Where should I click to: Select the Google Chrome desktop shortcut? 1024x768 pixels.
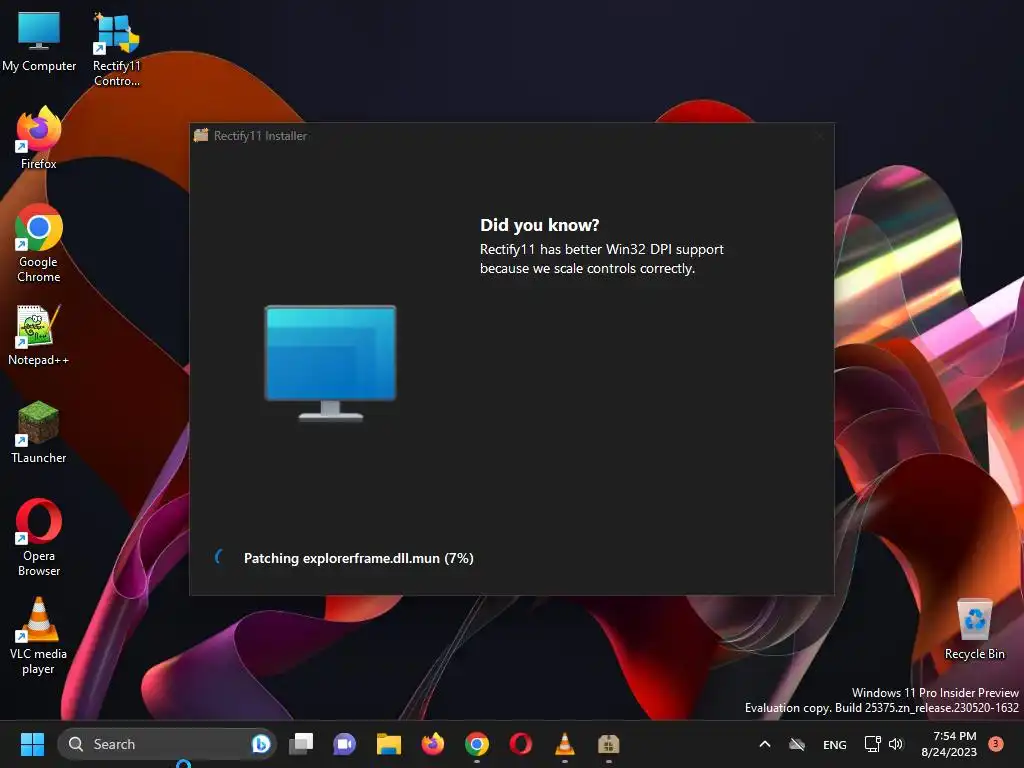(39, 244)
